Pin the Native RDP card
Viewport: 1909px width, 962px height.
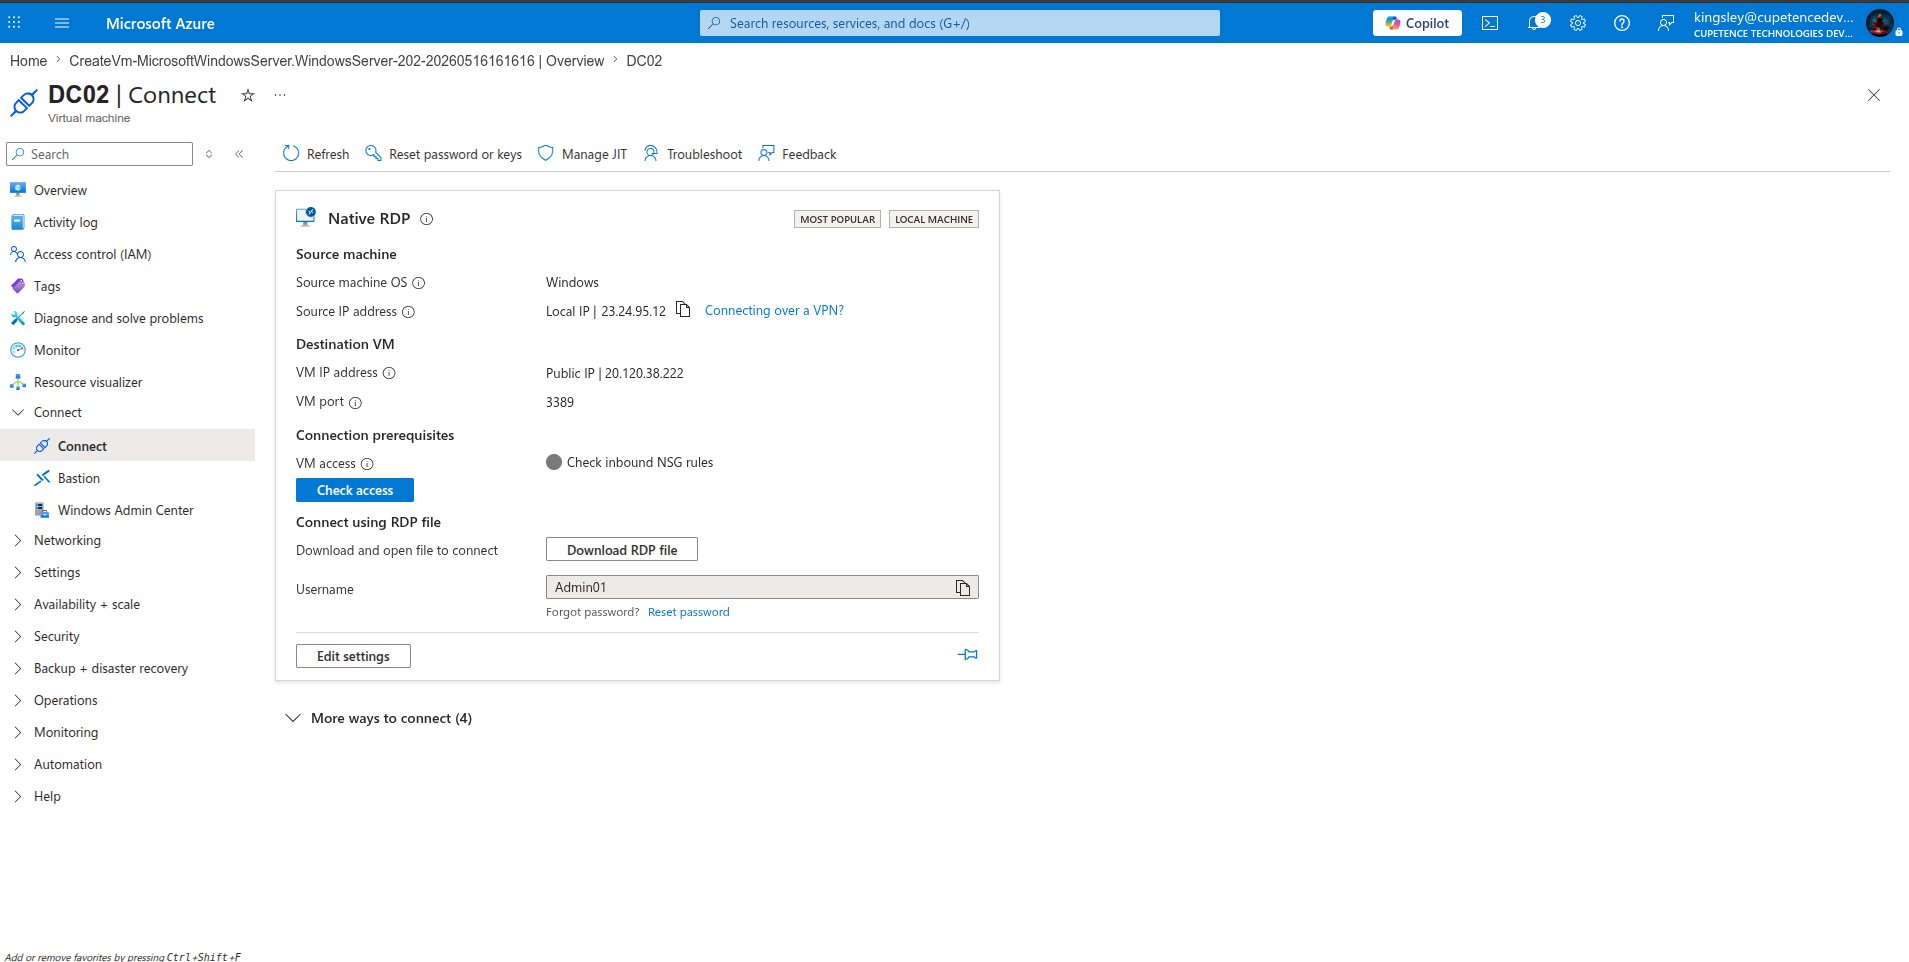click(x=967, y=654)
